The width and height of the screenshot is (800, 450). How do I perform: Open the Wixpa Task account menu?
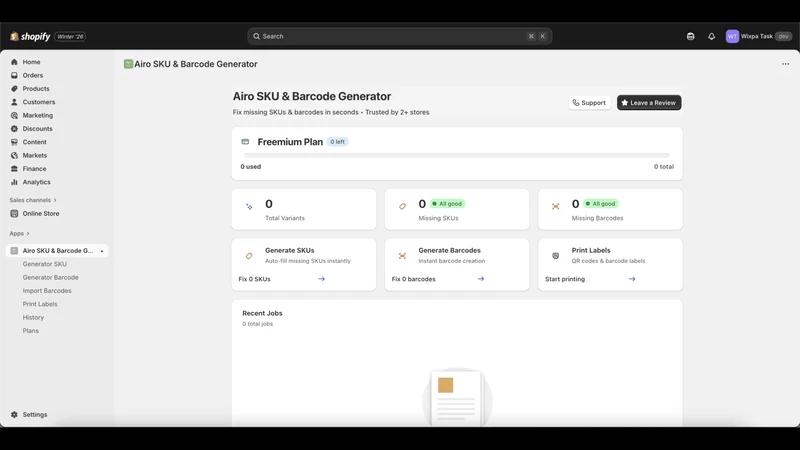[759, 36]
